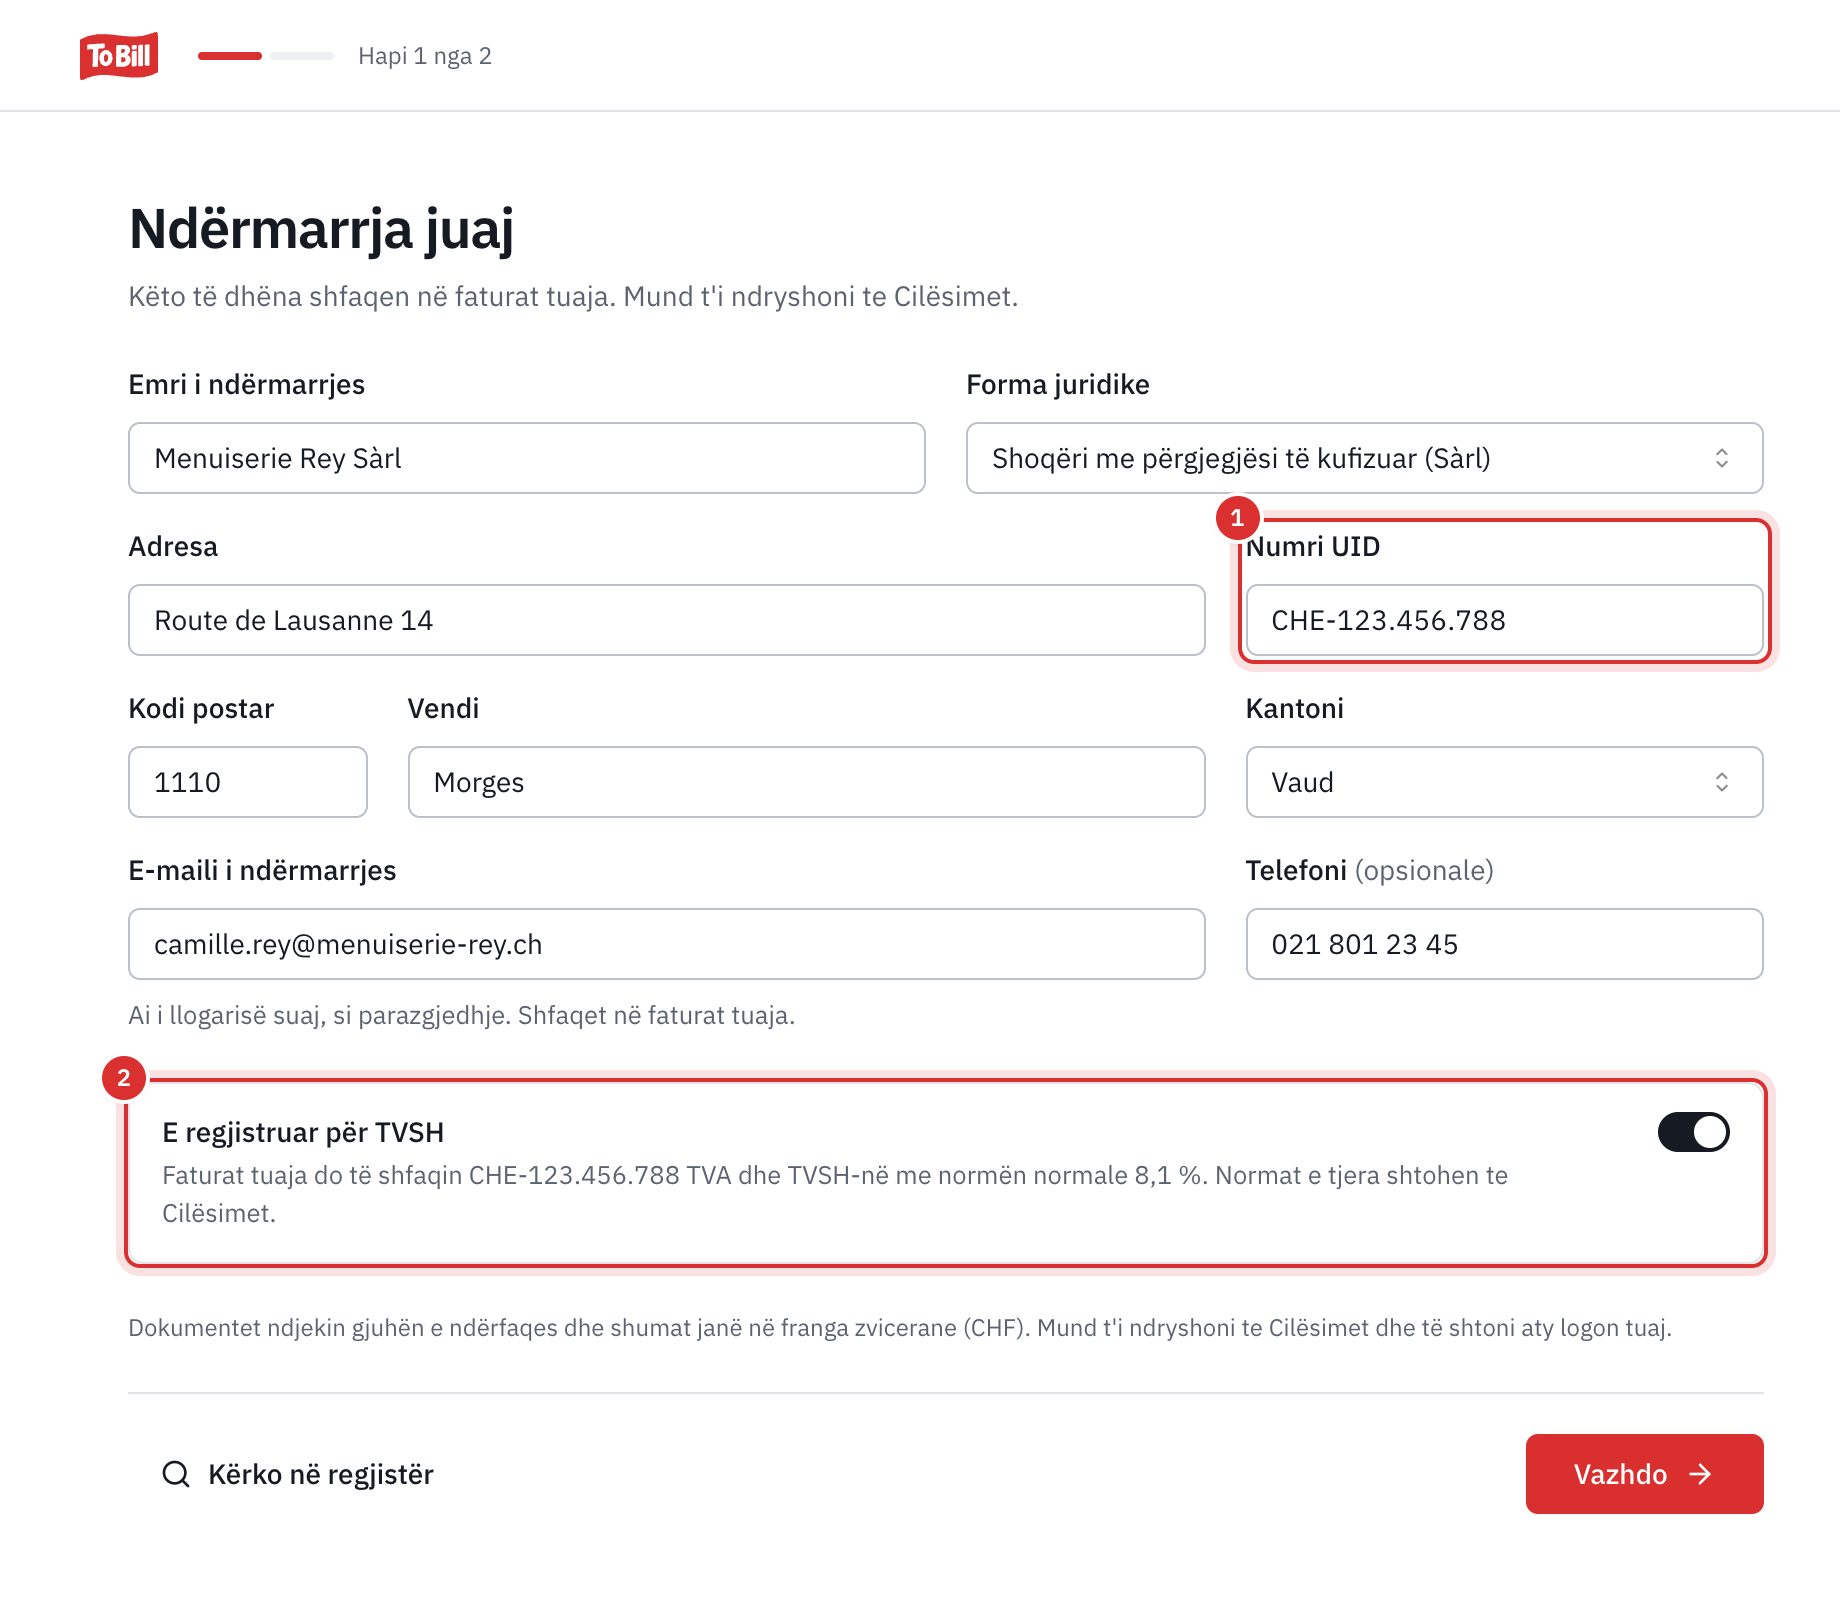Click the E regjistruar për TVSH label
1840x1600 pixels.
tap(303, 1132)
